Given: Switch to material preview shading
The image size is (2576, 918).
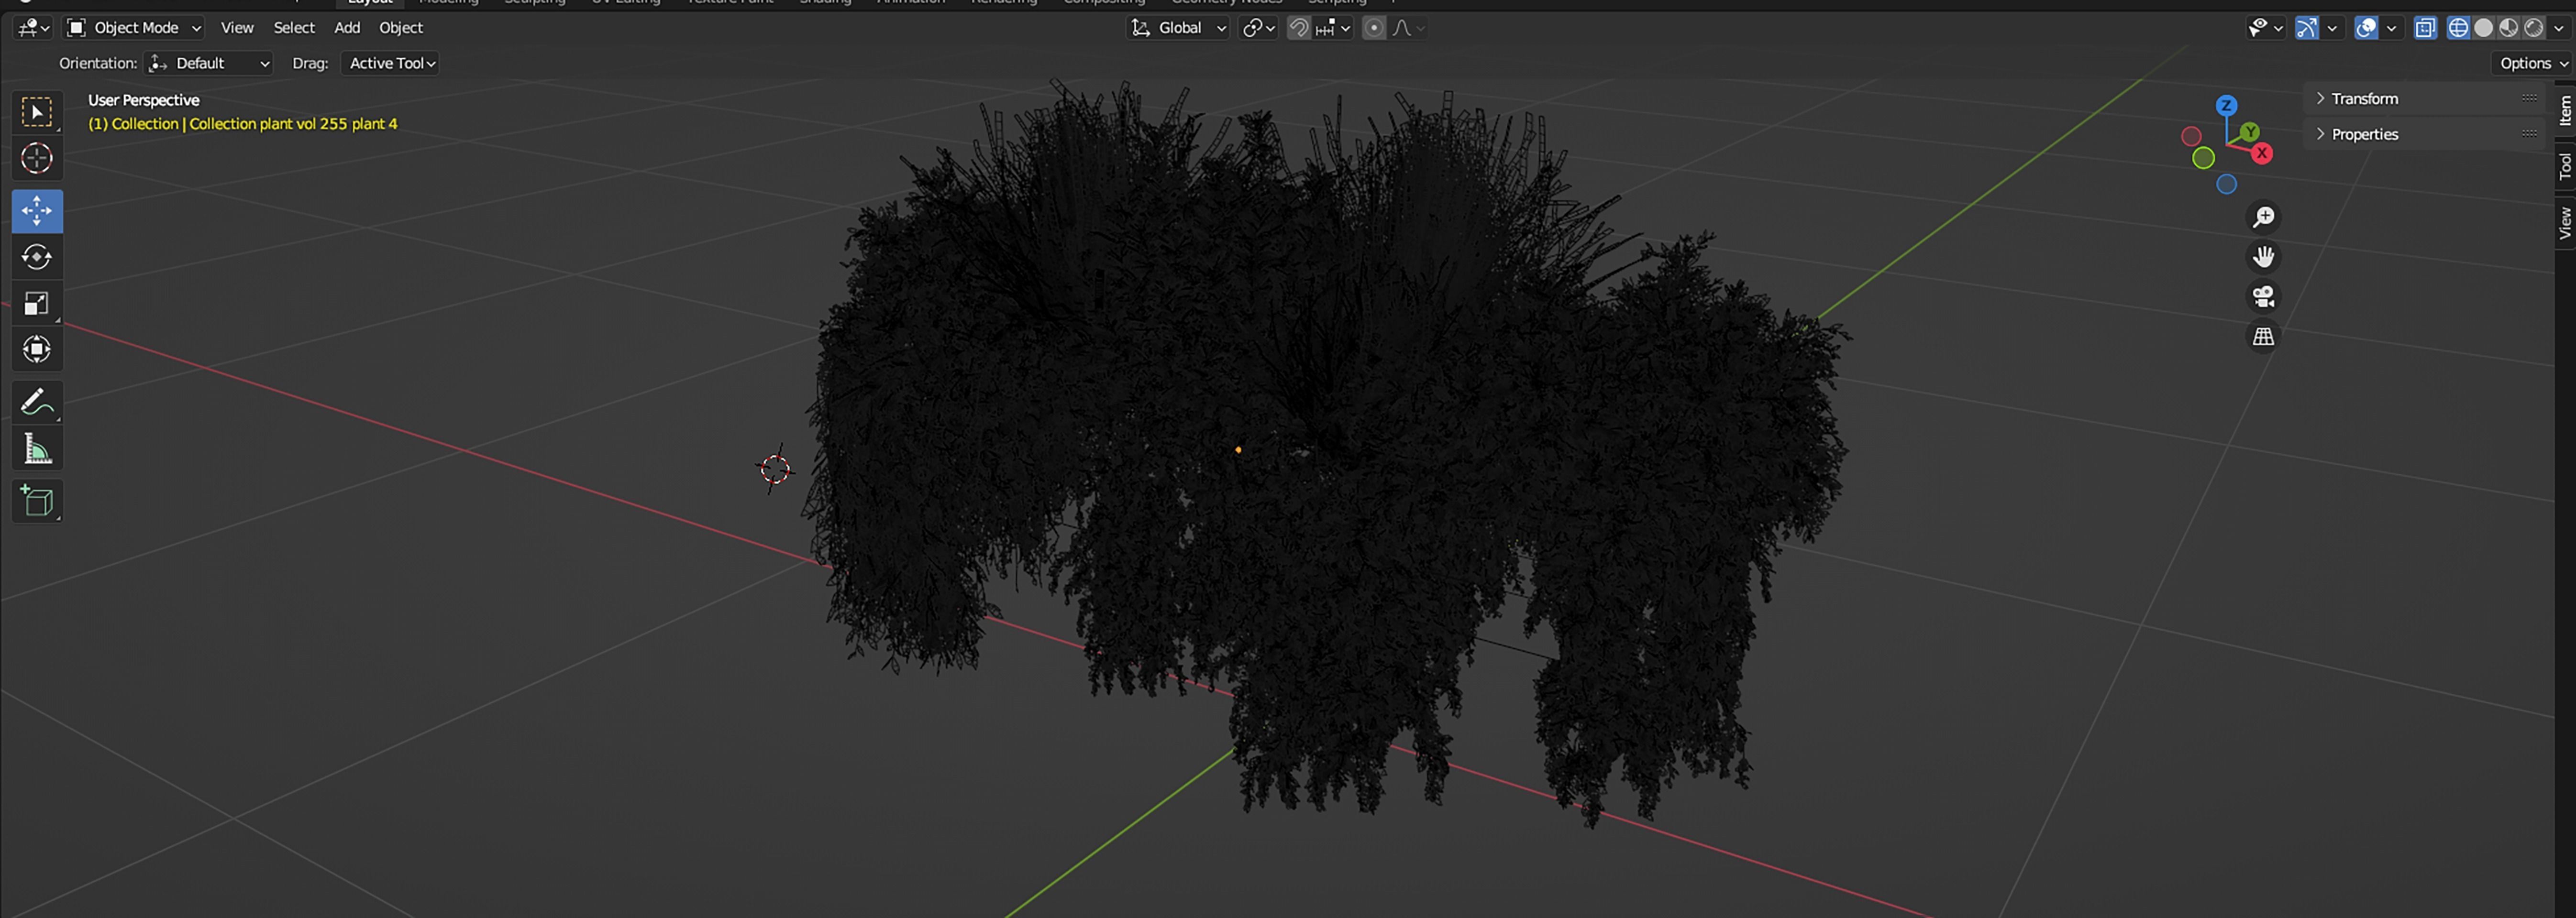Looking at the screenshot, I should [2508, 28].
